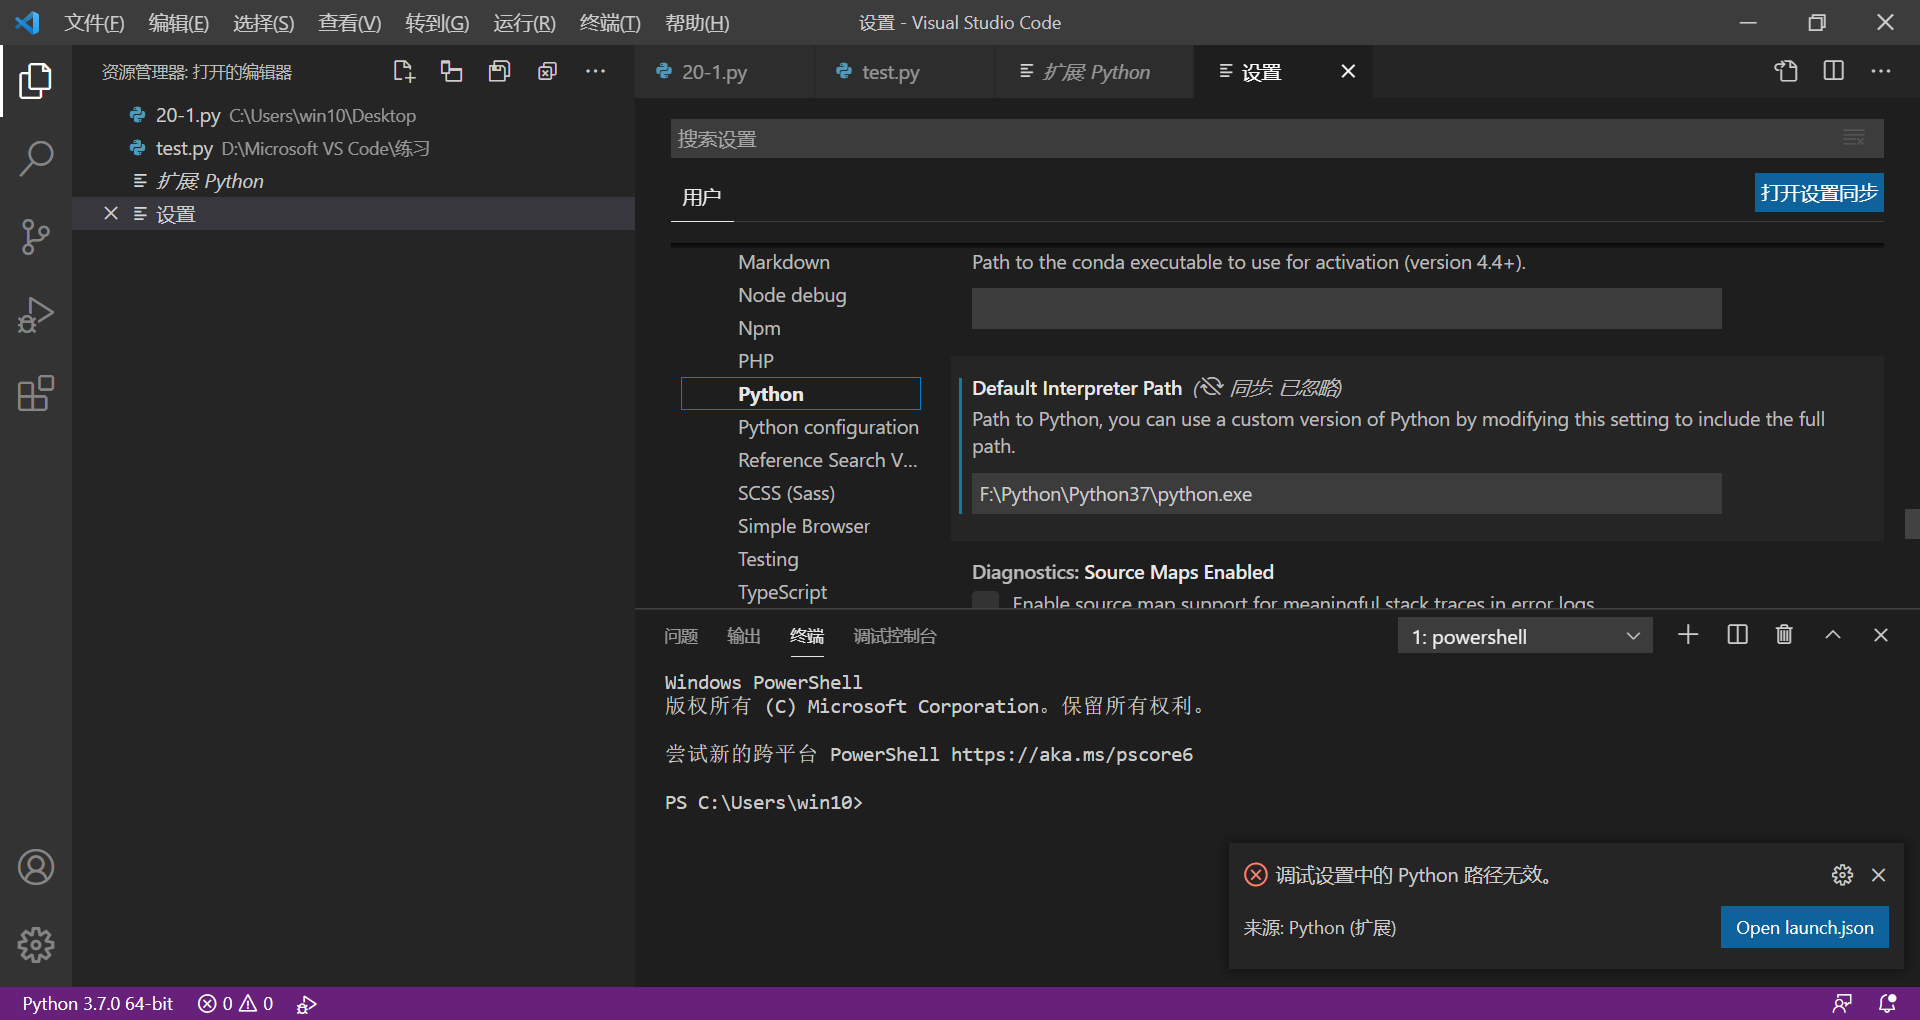Click Python 3.7.0 64-bit interpreter in status bar
This screenshot has height=1020, width=1920.
point(98,1004)
